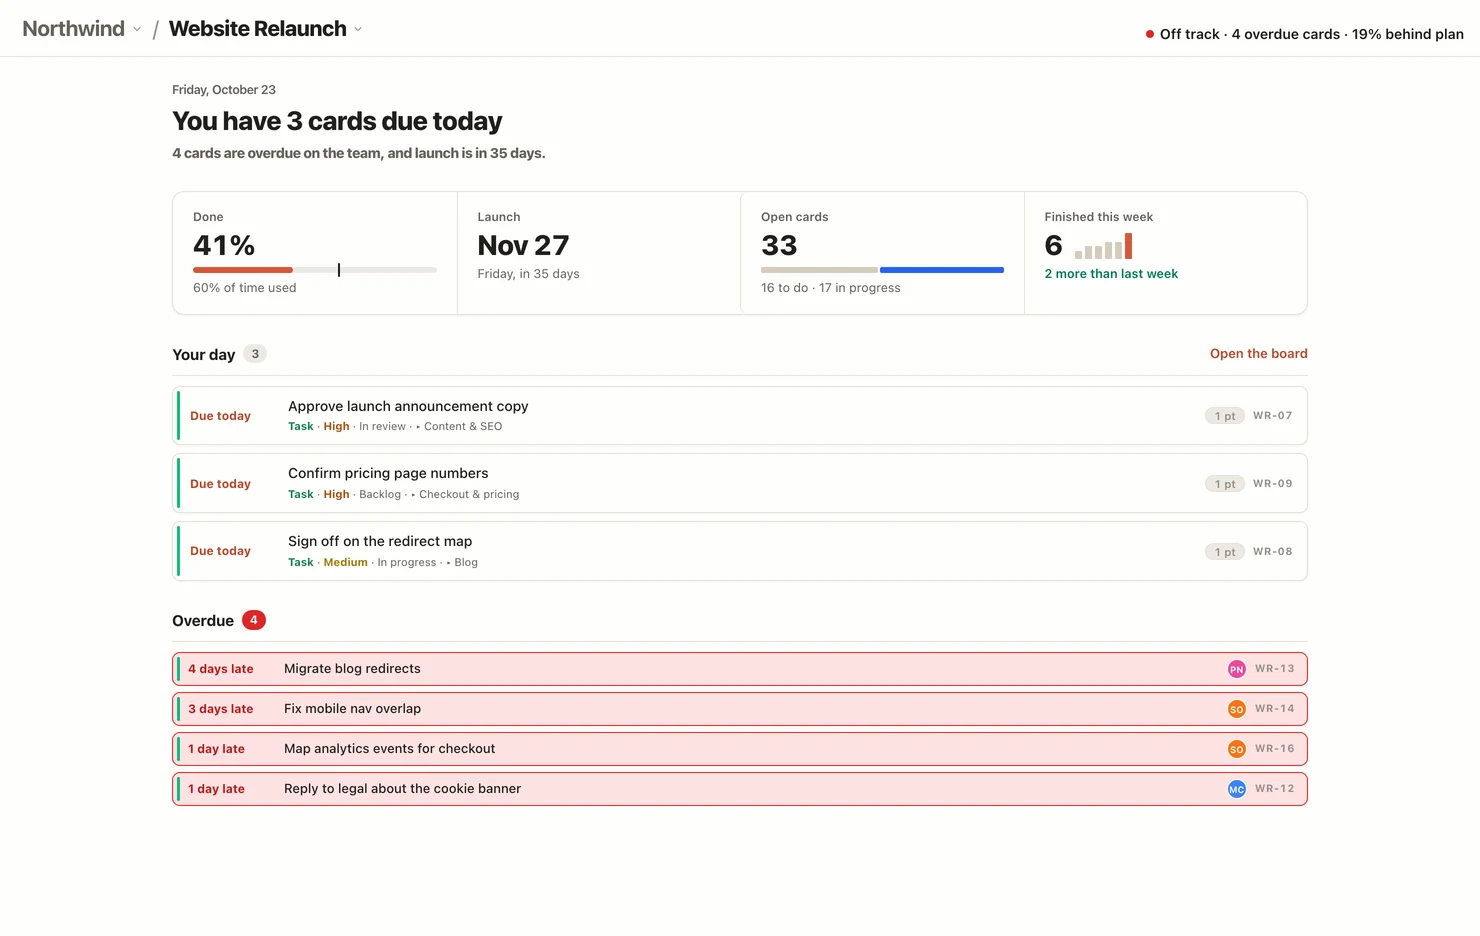Viewport: 1480px width, 936px height.
Task: Click Content & SEO label on WR-07 card
Action: tap(463, 427)
